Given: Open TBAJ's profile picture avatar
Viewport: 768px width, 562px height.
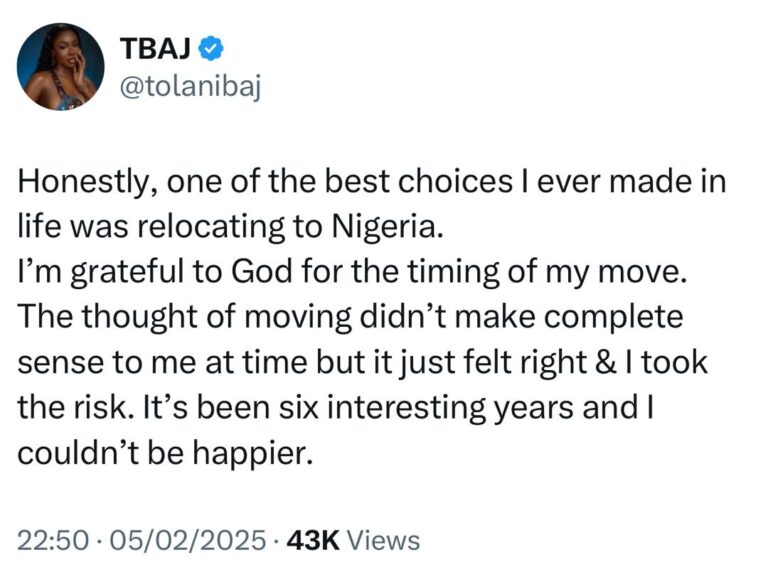Looking at the screenshot, I should 61,67.
